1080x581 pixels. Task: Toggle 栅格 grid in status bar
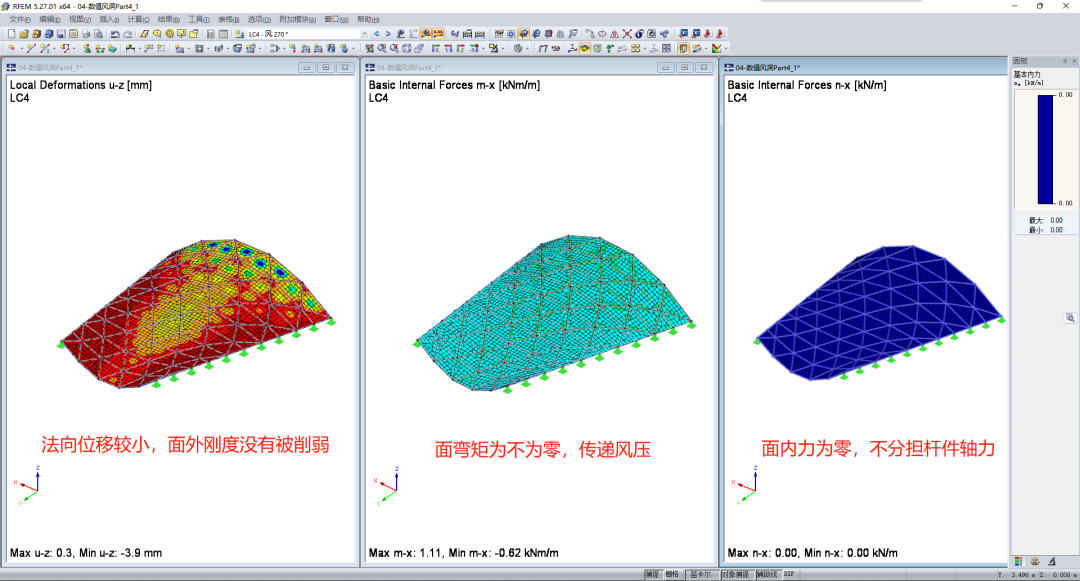(672, 574)
